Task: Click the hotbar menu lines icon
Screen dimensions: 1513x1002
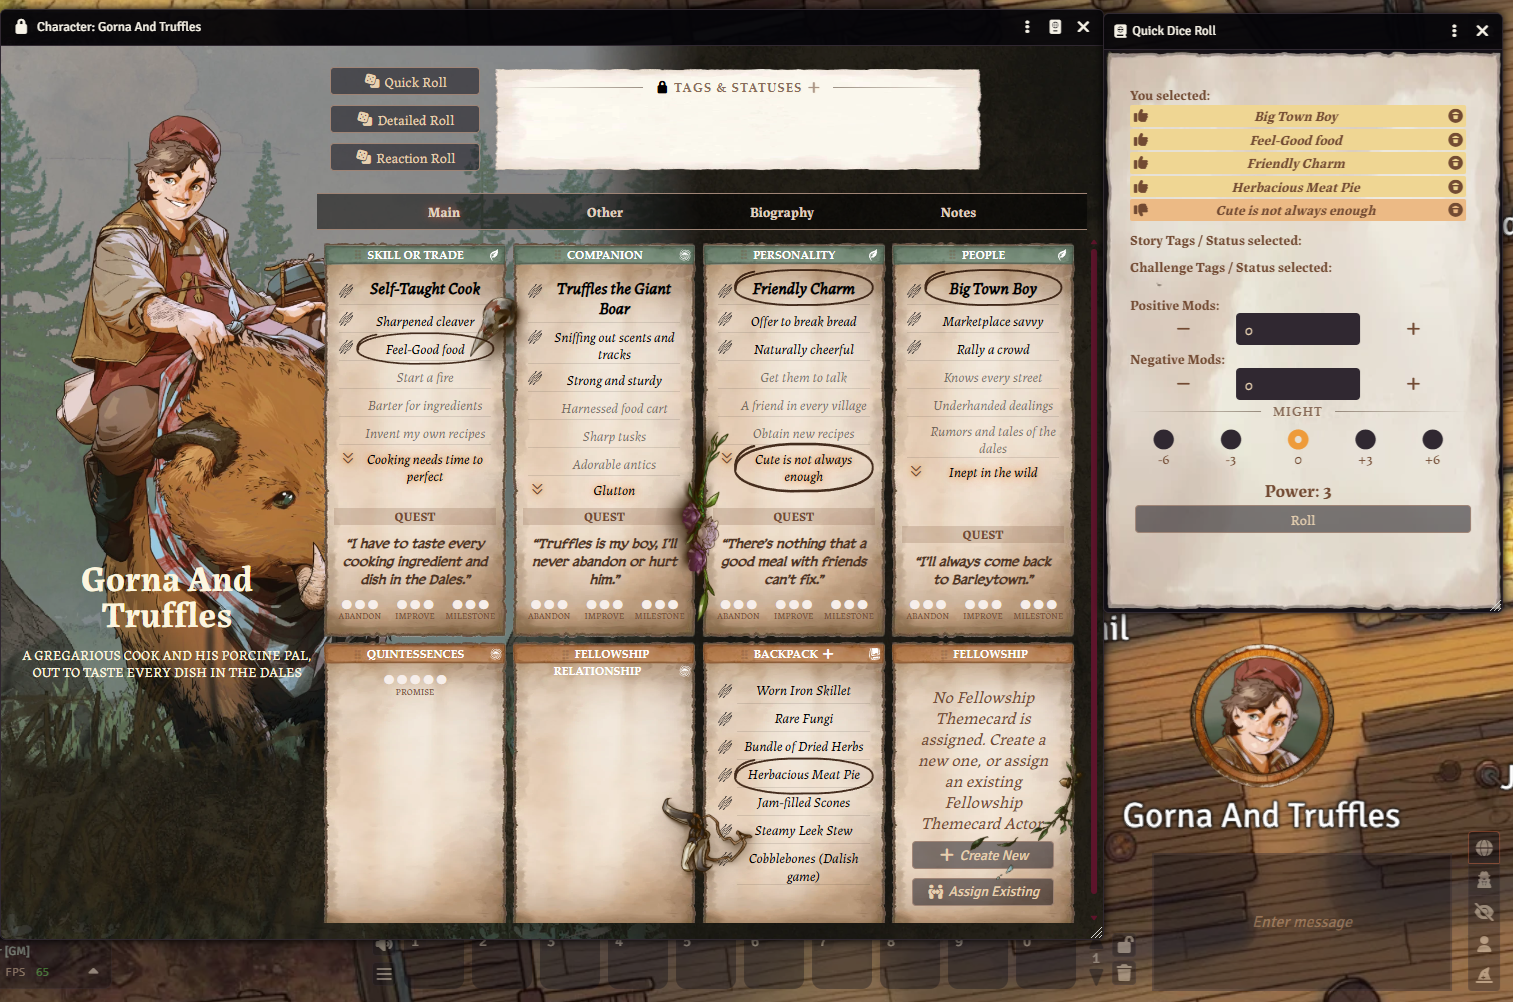Action: coord(384,973)
